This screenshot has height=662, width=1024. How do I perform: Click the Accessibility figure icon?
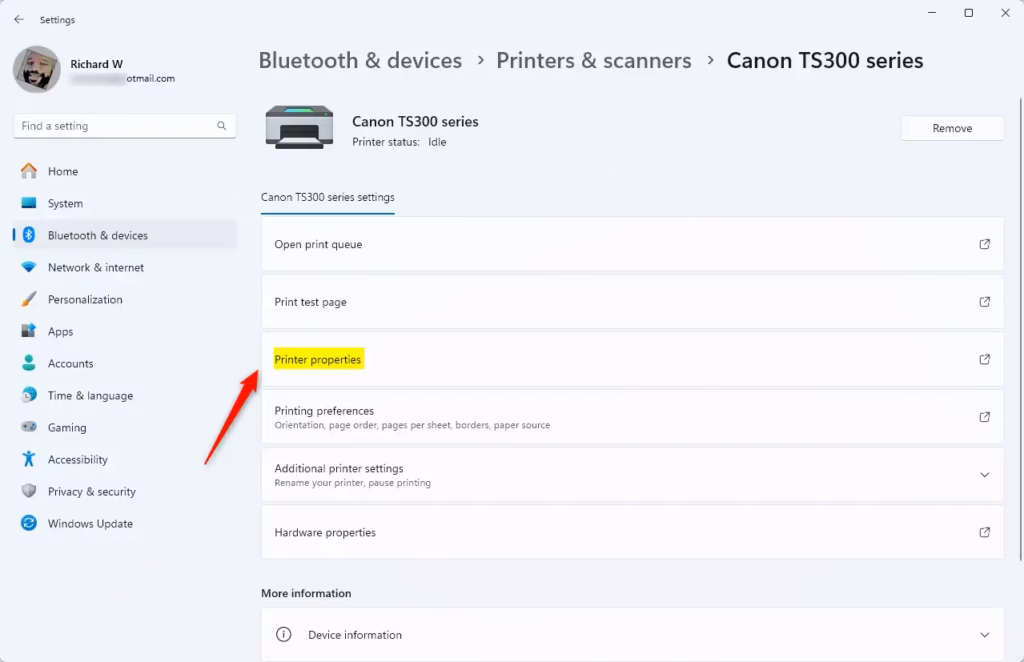(x=29, y=459)
